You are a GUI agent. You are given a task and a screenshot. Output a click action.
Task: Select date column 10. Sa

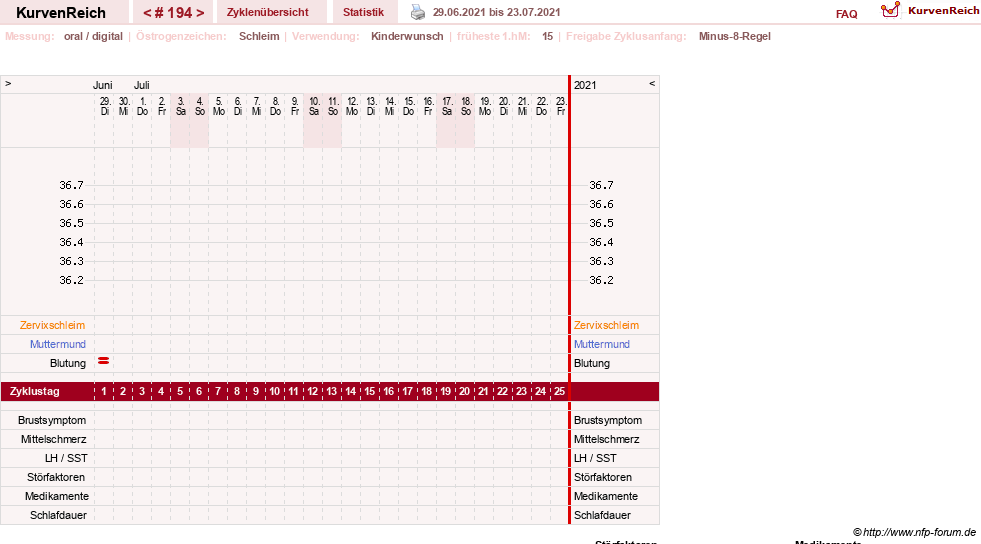pos(313,106)
